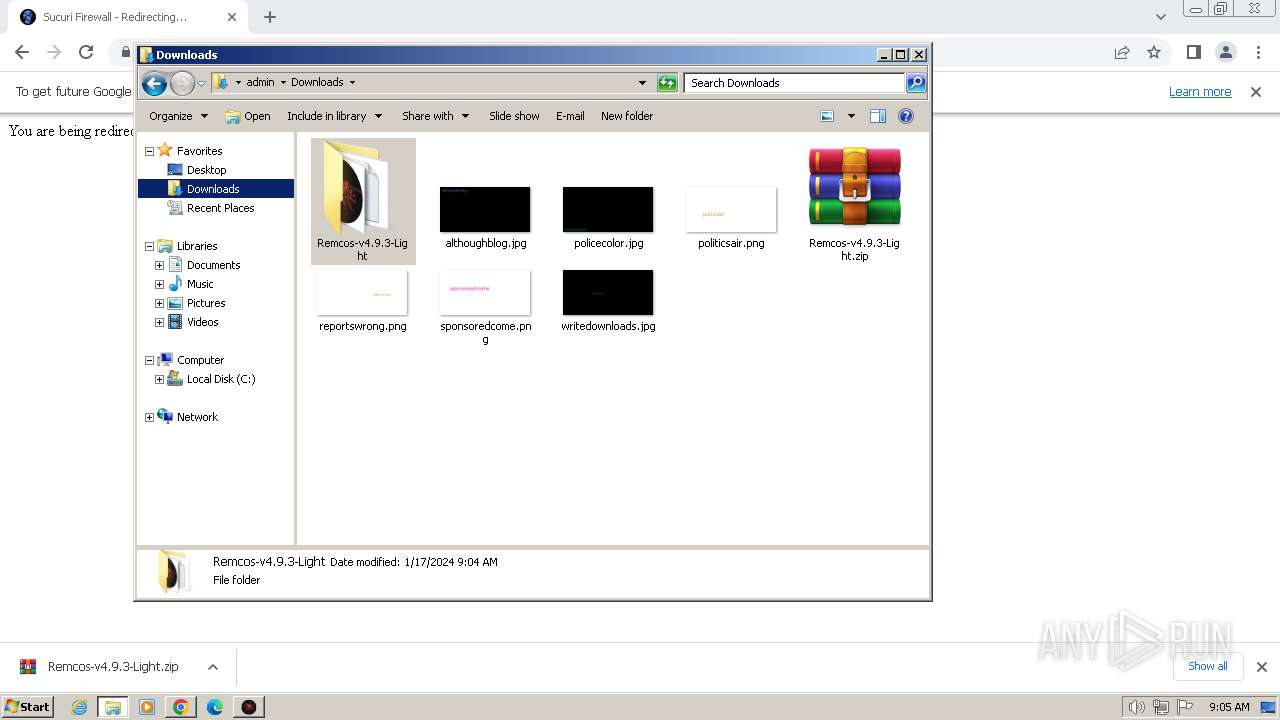Select the Remcos-v4.9.3-Light.zip WinRAR icon

pos(854,187)
